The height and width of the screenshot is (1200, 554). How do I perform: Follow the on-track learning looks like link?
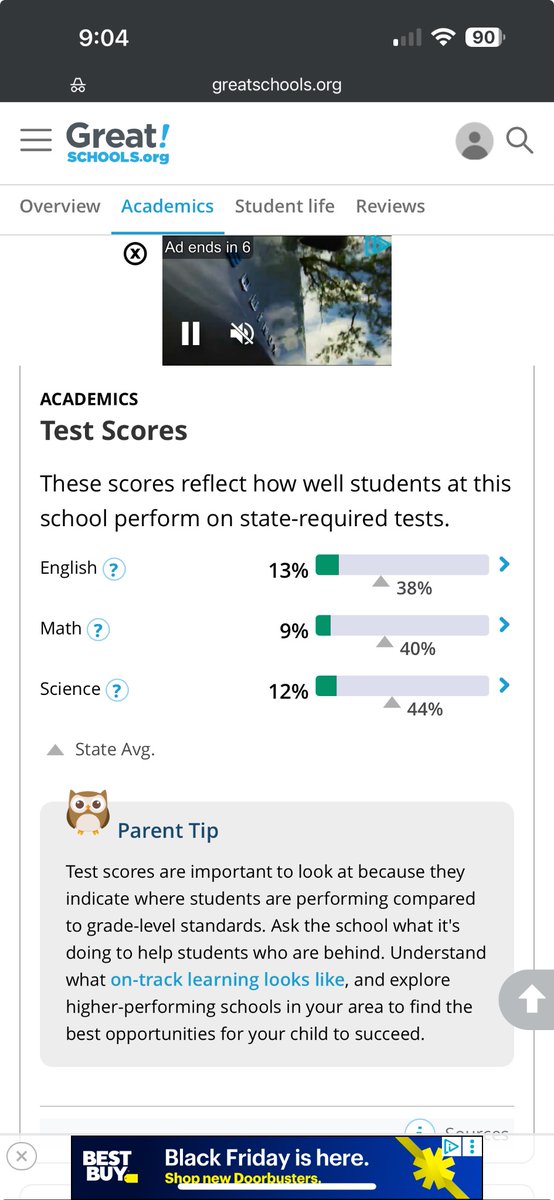coord(228,979)
